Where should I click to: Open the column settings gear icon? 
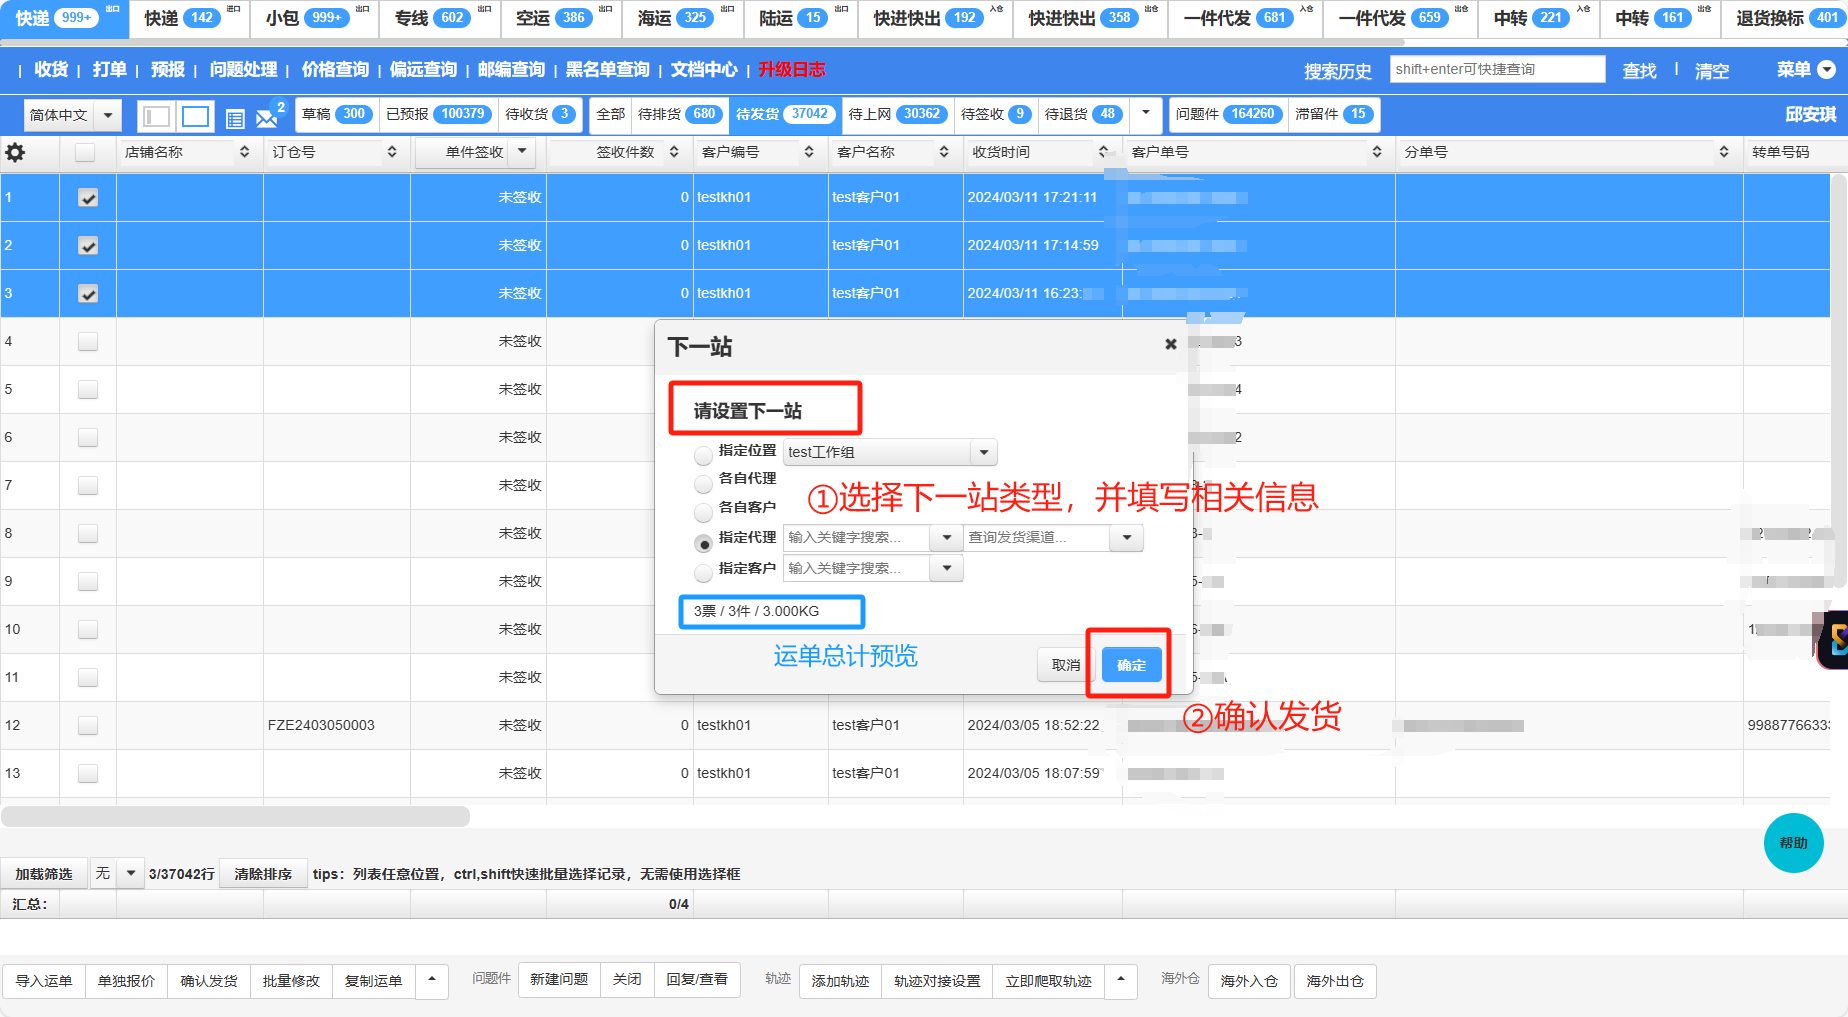[x=15, y=153]
